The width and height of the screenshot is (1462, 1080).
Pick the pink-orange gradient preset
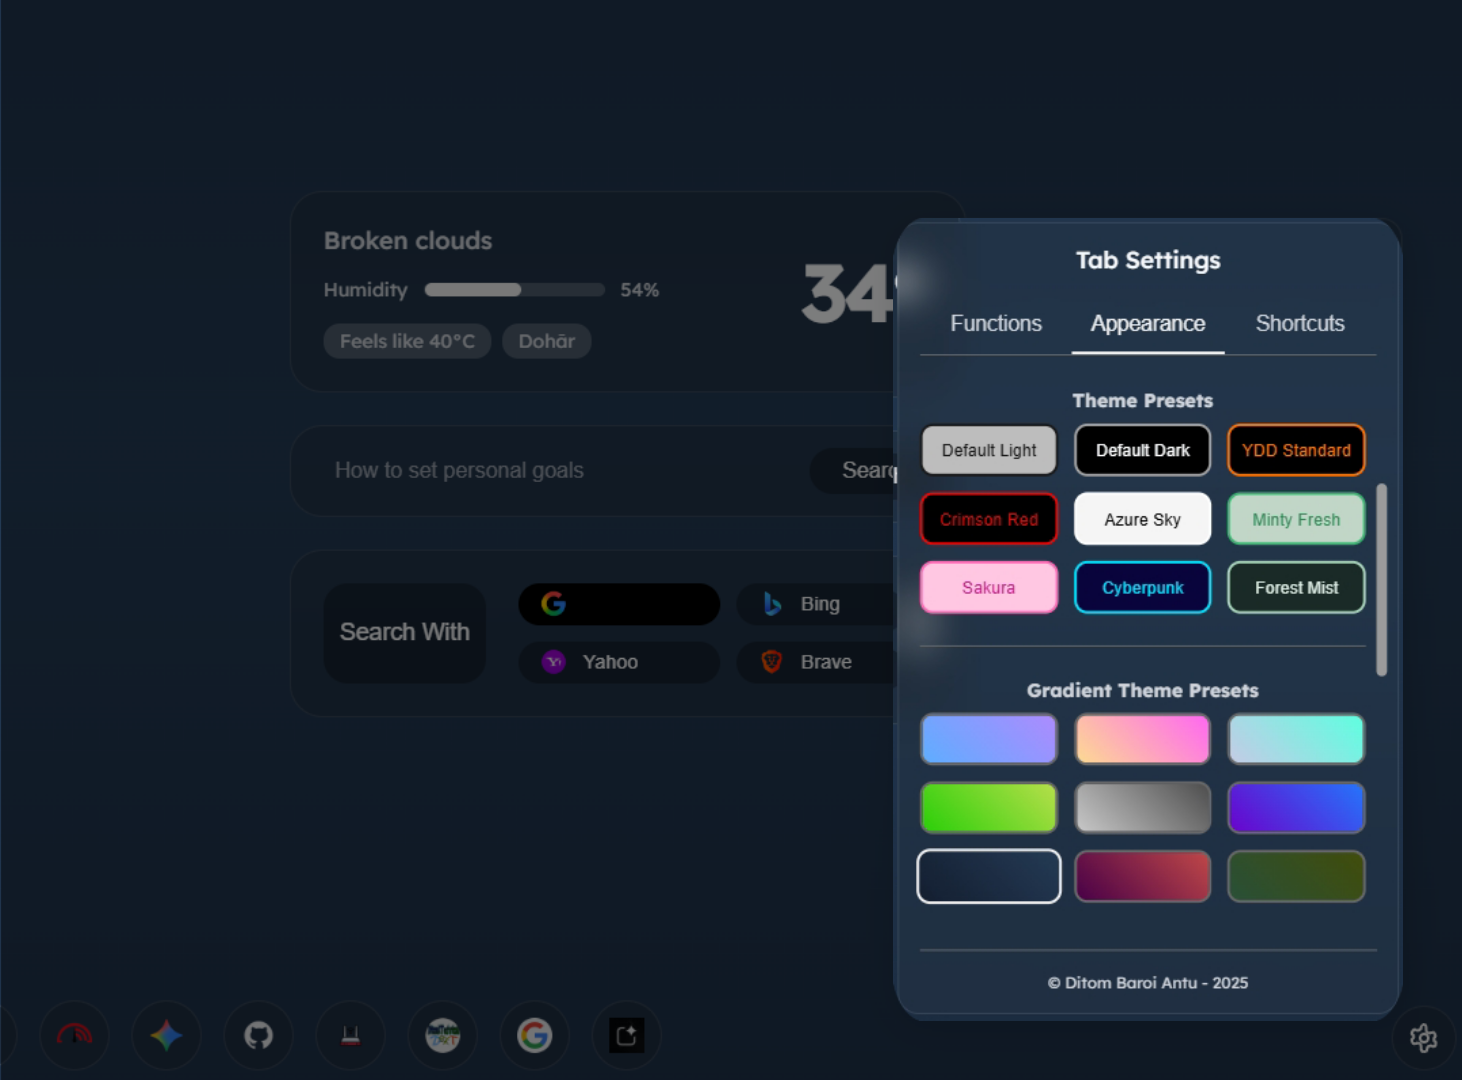[1142, 739]
